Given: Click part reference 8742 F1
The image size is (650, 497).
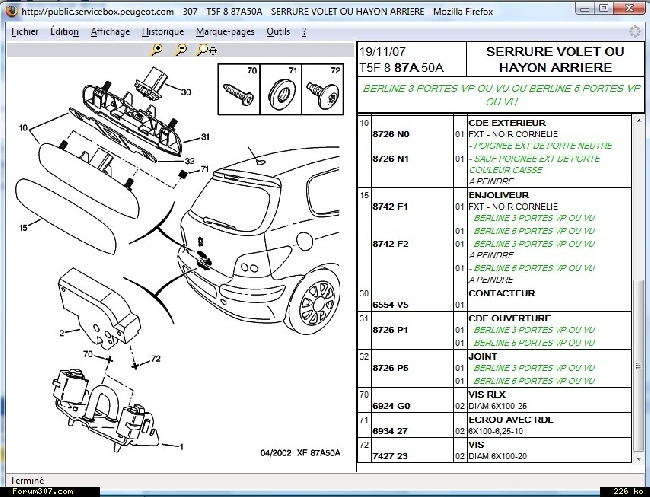Looking at the screenshot, I should pos(390,206).
